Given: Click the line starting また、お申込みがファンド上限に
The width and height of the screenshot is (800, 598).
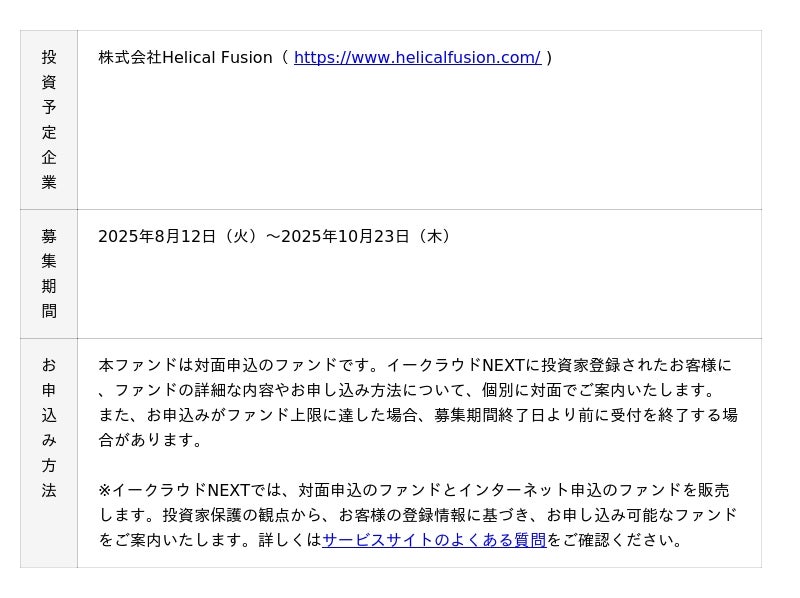Looking at the screenshot, I should (x=417, y=415).
